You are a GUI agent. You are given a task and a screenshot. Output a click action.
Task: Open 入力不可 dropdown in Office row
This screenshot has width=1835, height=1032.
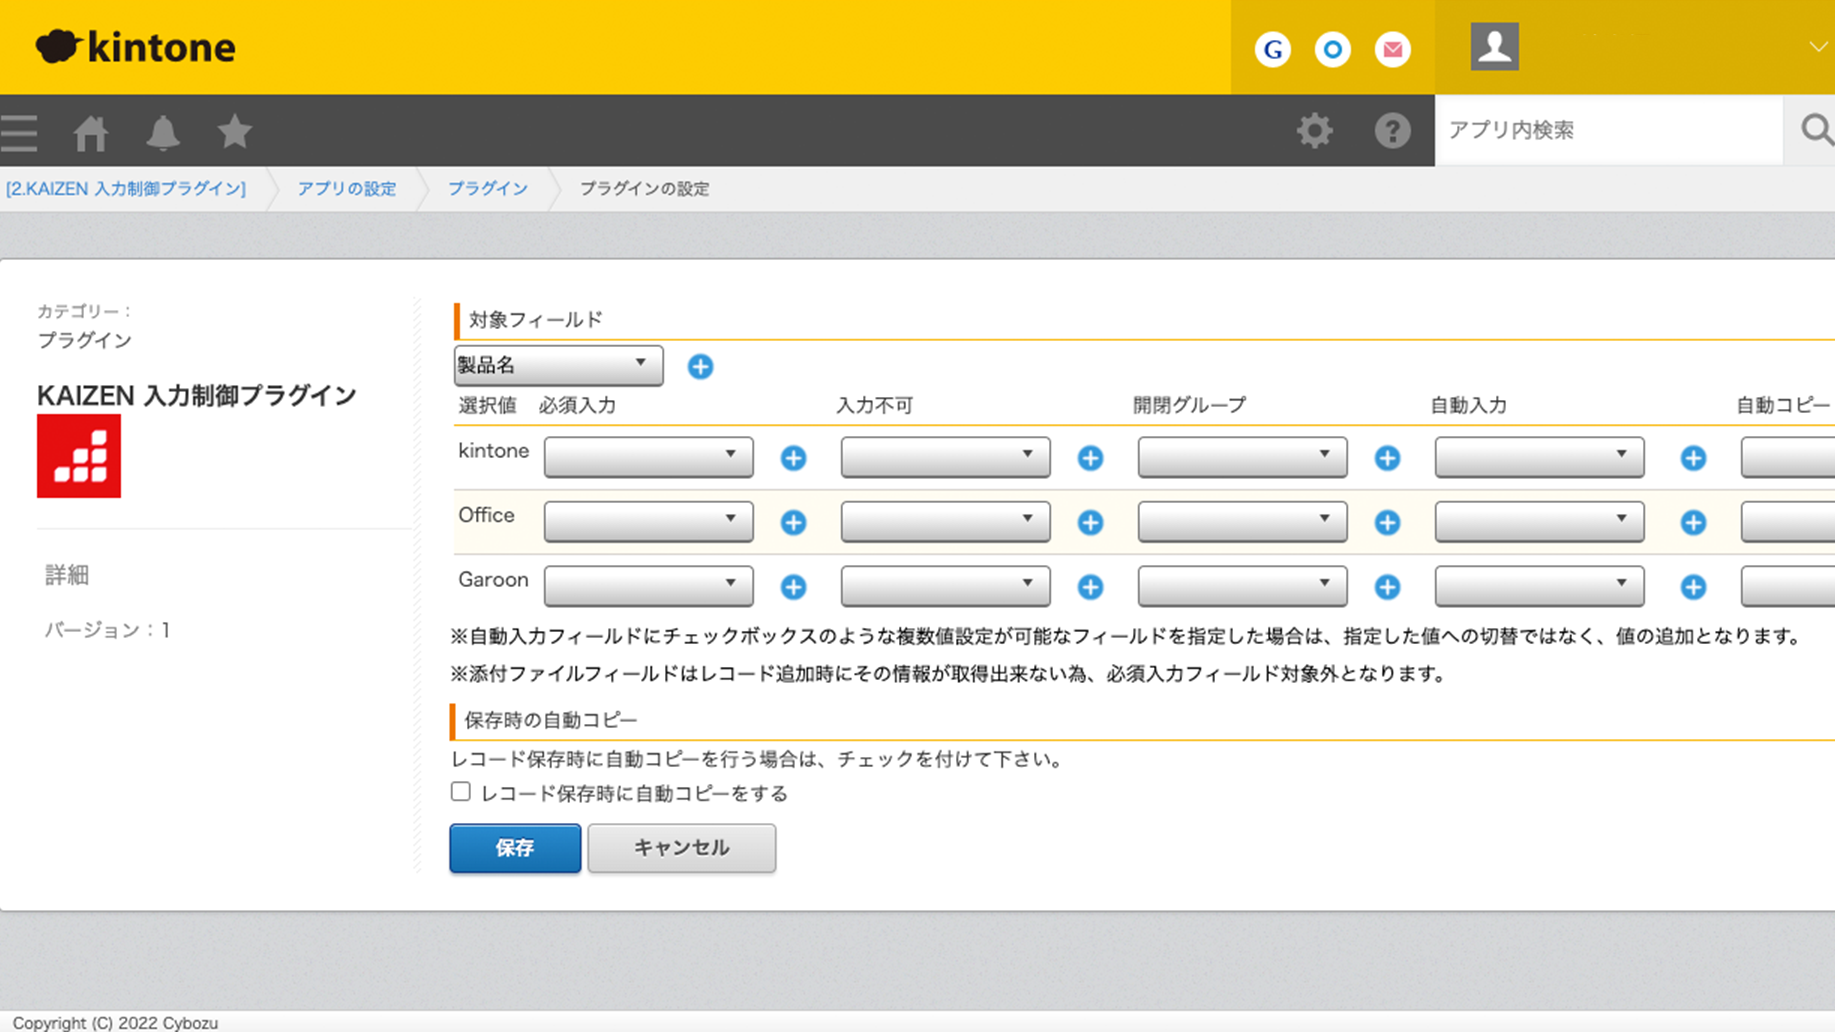(x=945, y=521)
